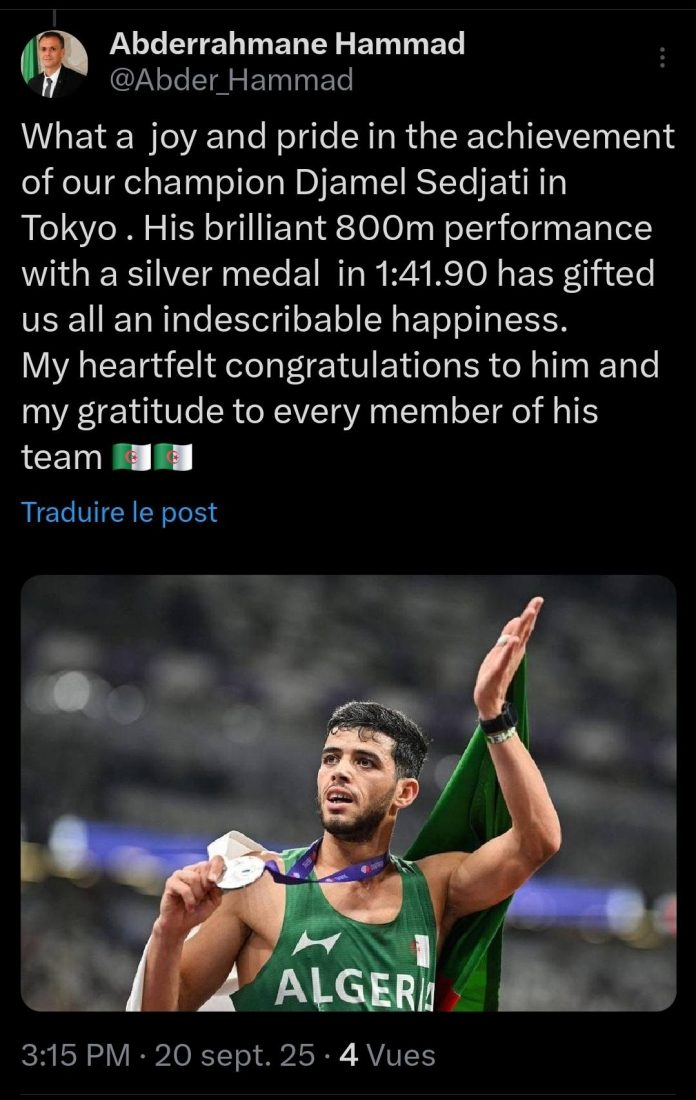Click Traduire le post to translate
The width and height of the screenshot is (696, 1100).
(x=119, y=513)
